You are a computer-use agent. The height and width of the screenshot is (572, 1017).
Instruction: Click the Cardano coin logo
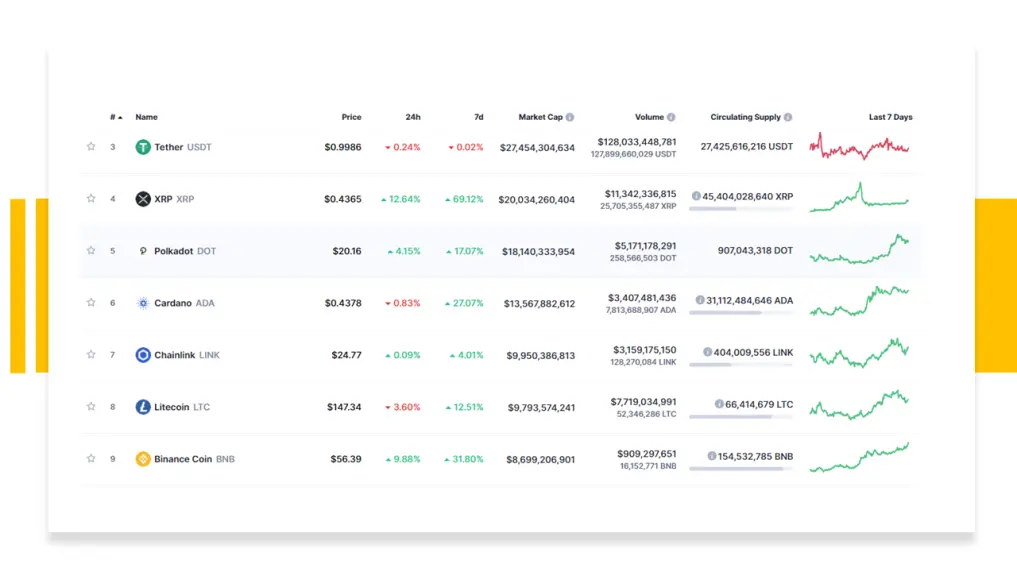coord(143,303)
